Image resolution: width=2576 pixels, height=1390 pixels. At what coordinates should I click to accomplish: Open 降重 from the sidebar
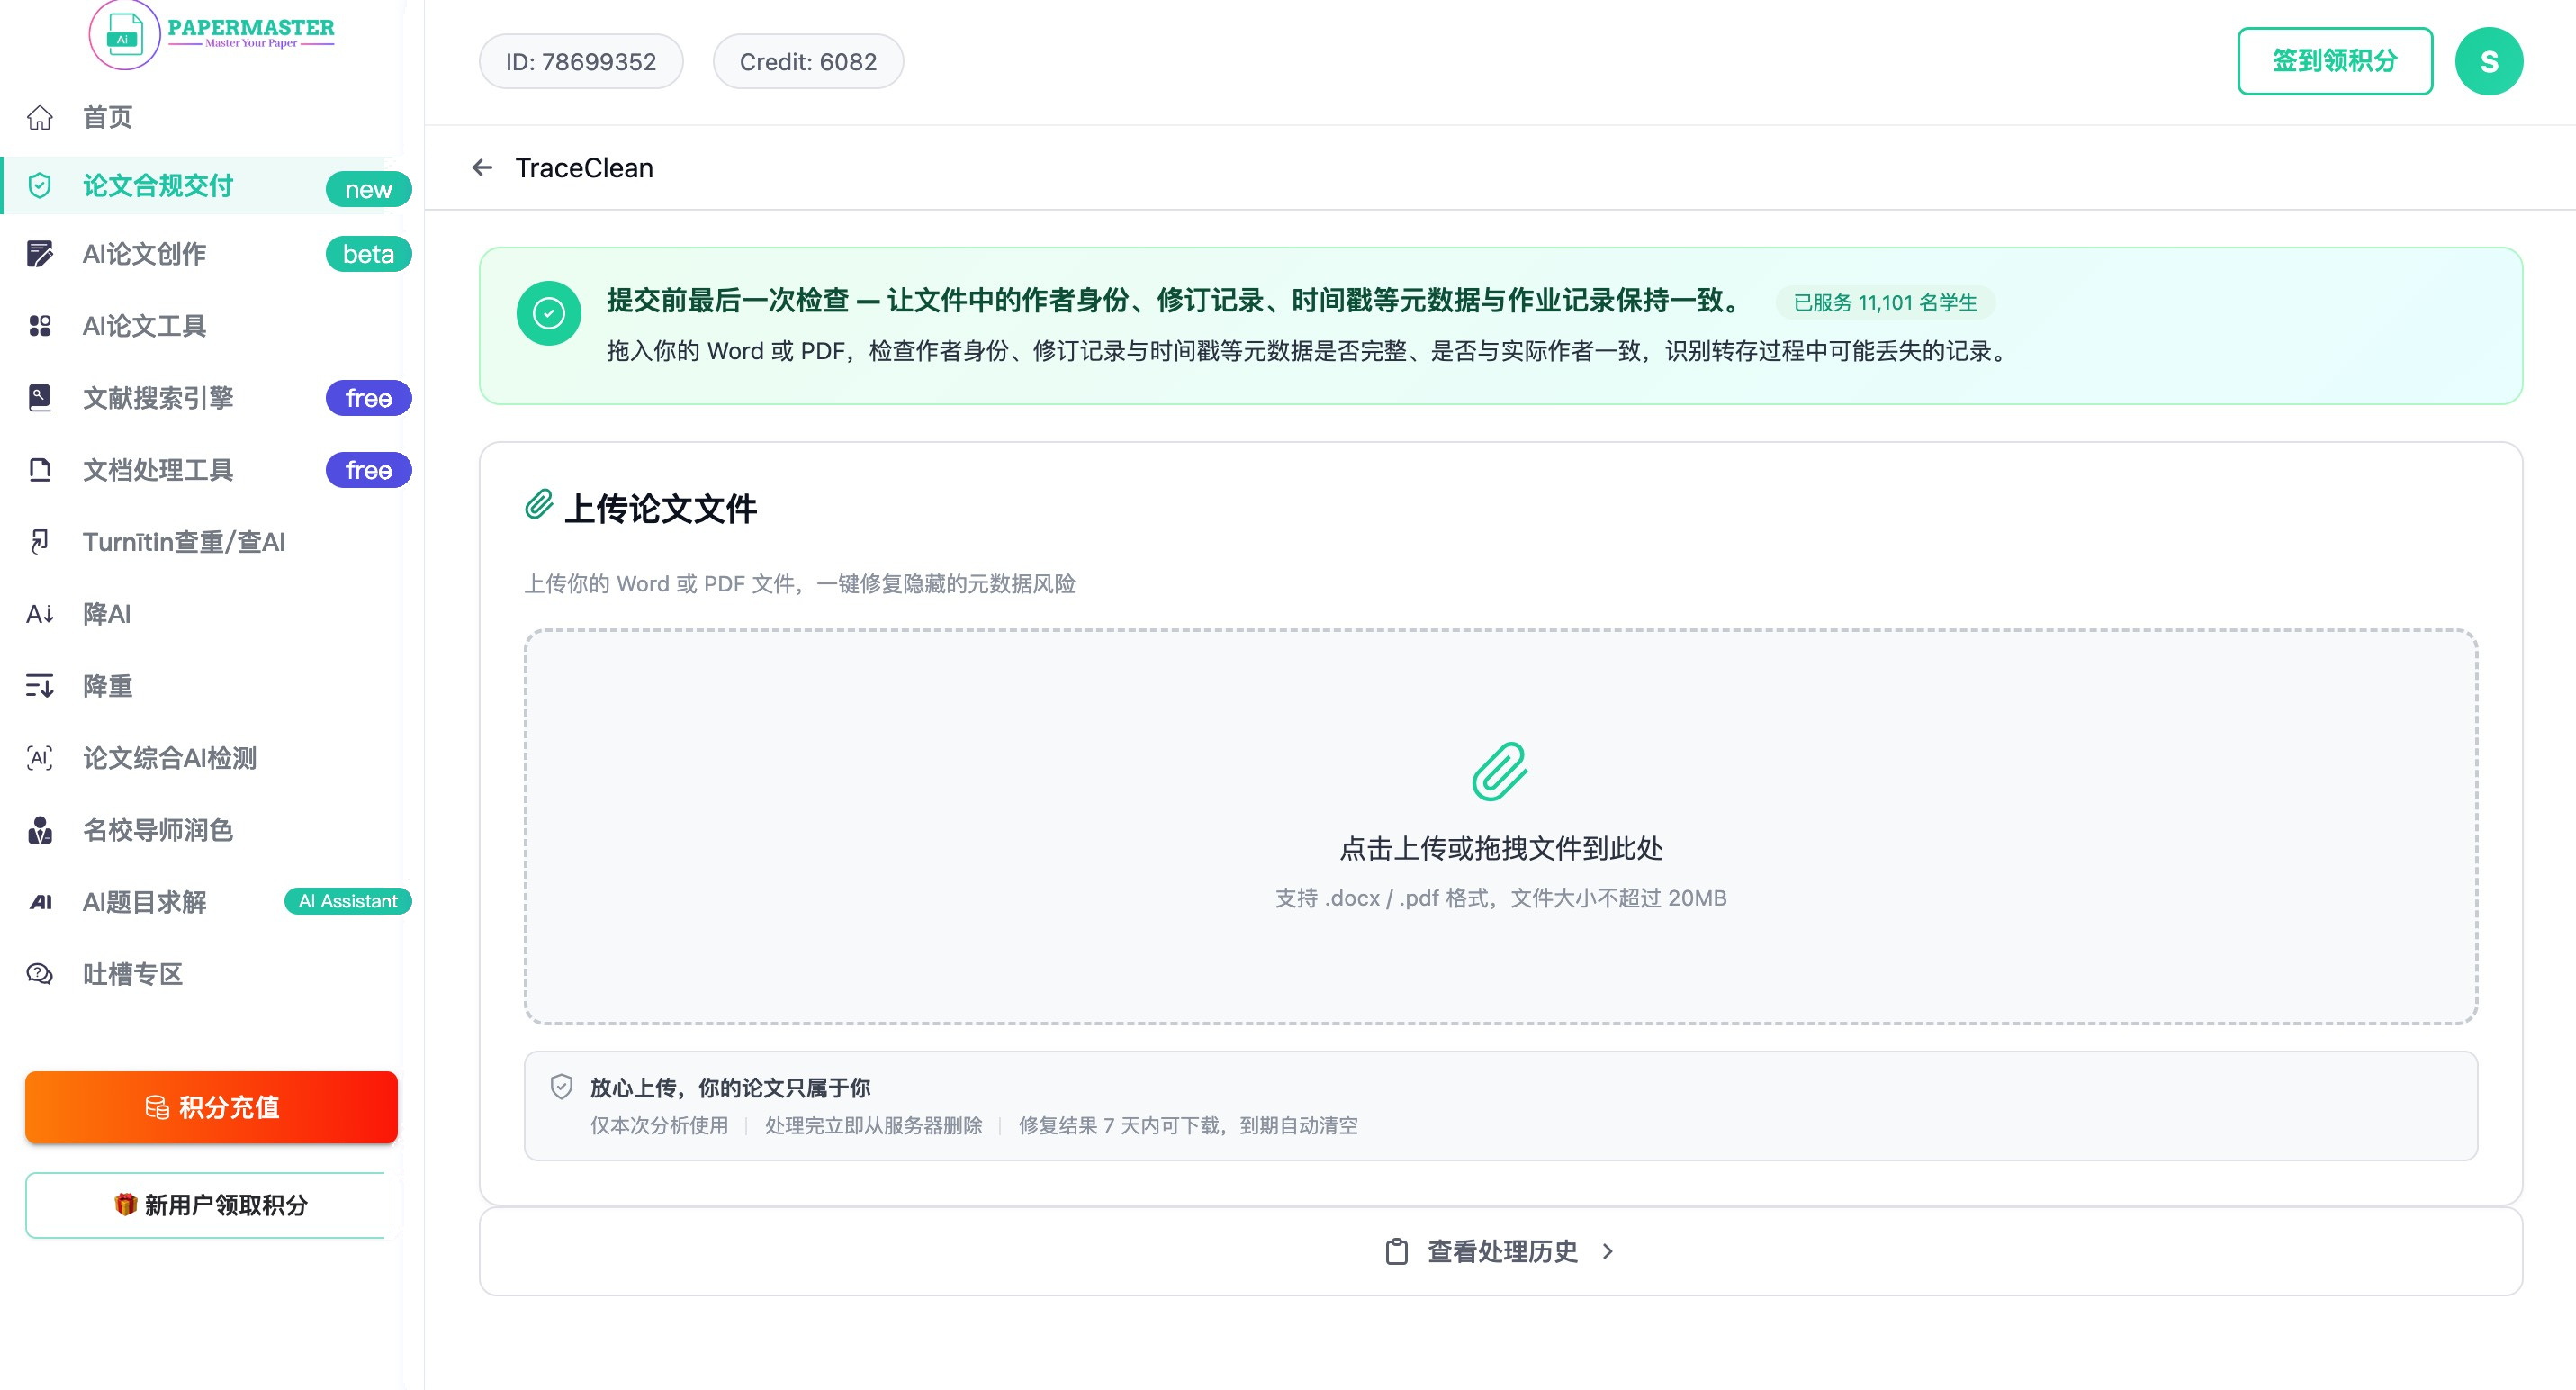click(x=107, y=686)
